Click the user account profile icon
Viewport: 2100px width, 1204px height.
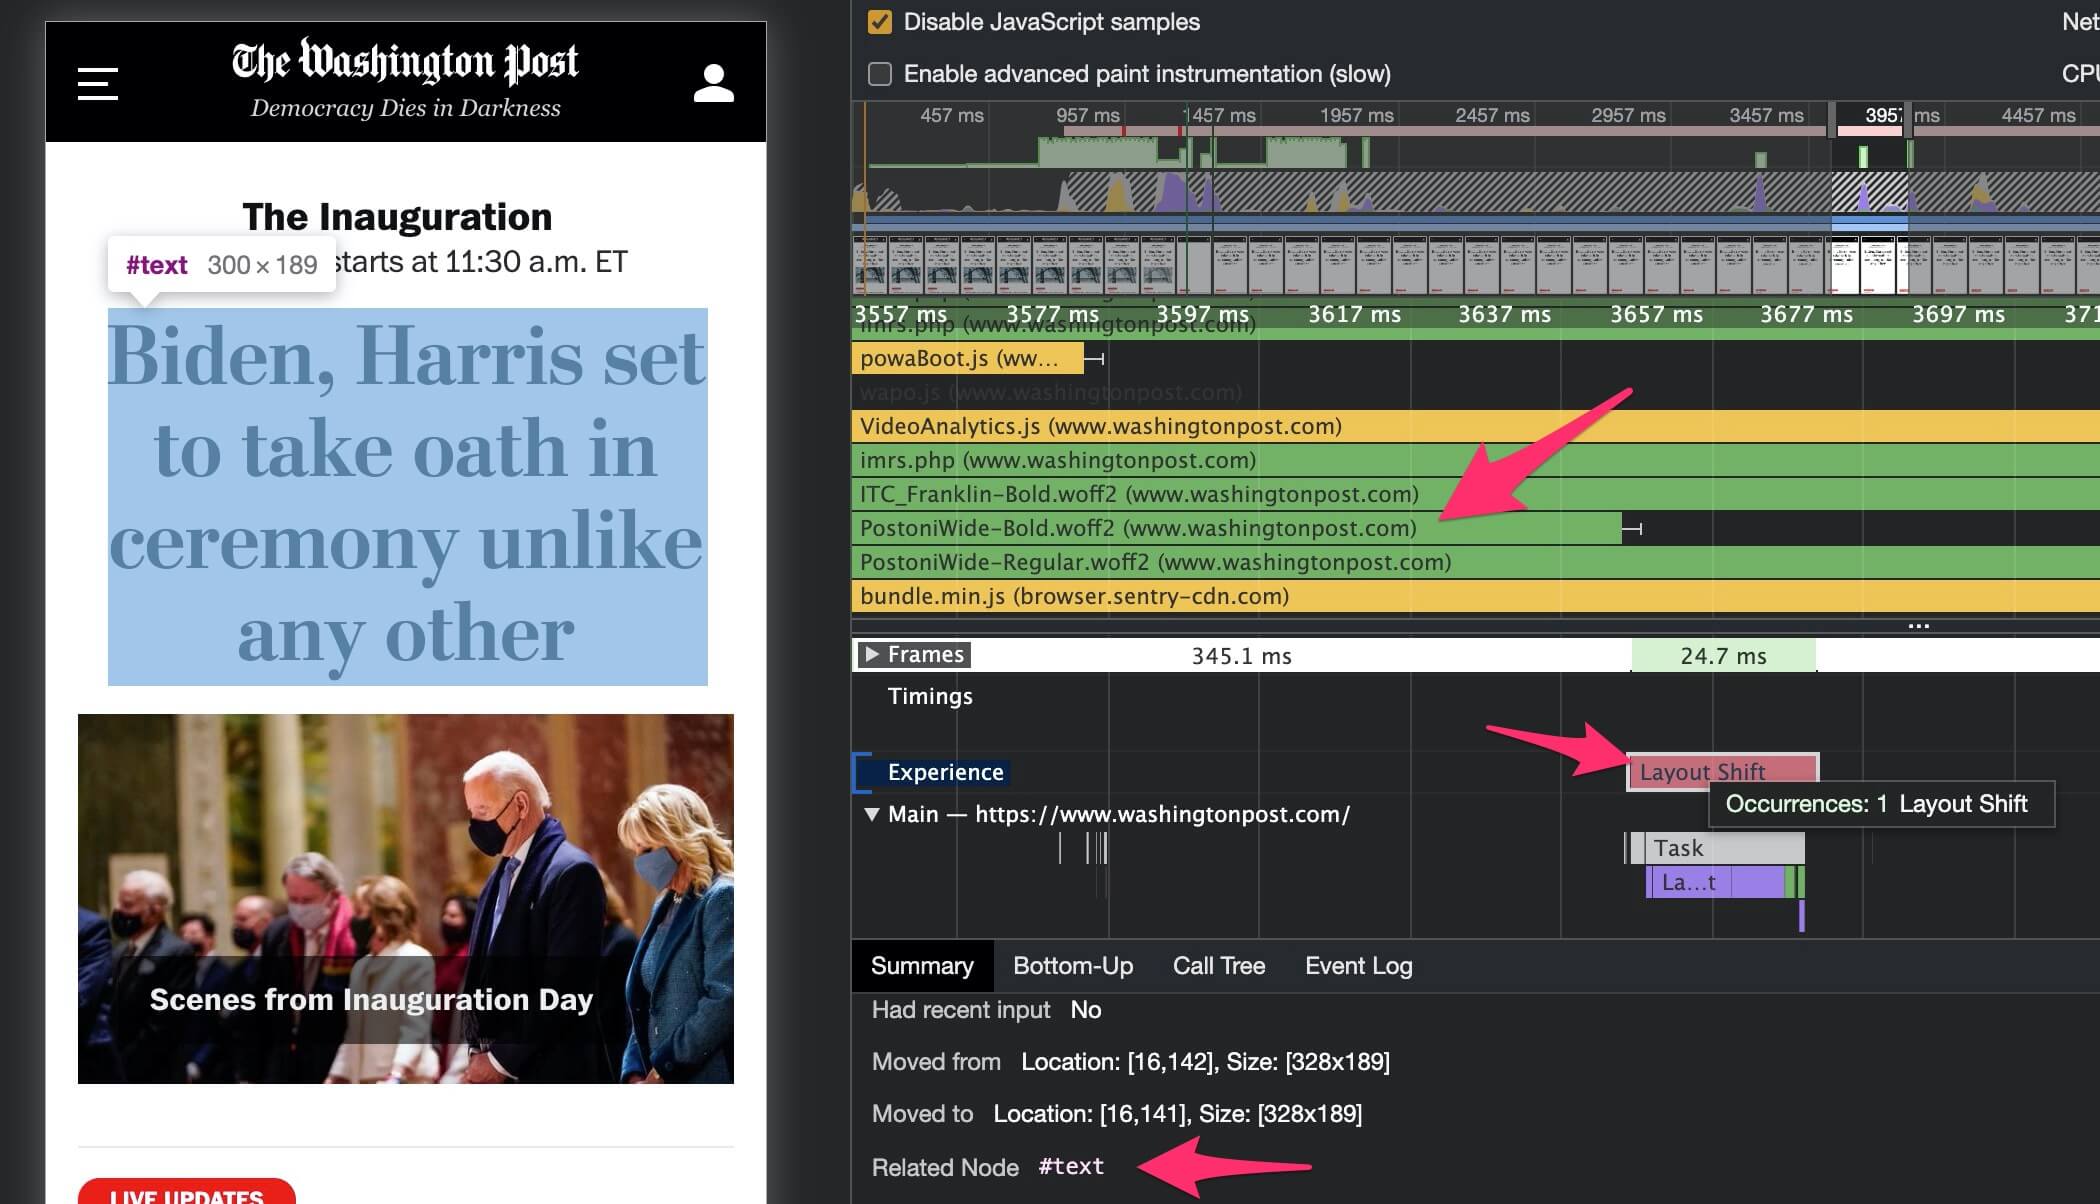click(x=713, y=83)
